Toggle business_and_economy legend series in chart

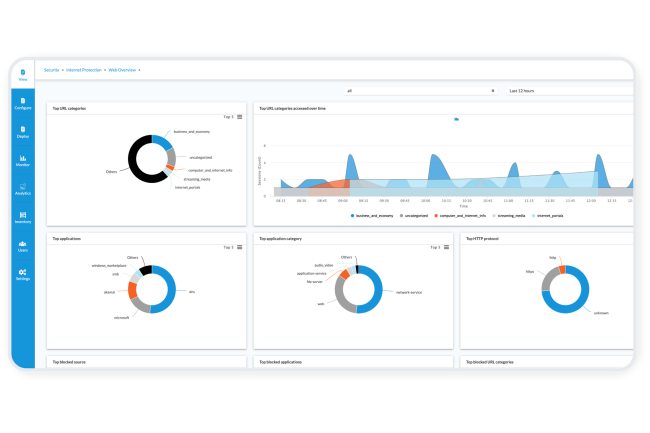(372, 215)
